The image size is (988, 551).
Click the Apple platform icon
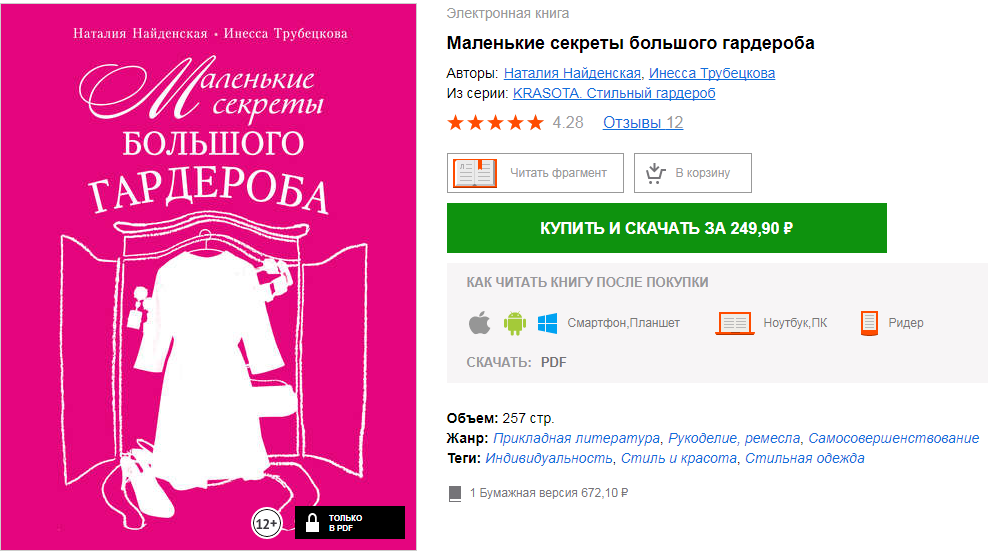pyautogui.click(x=480, y=322)
